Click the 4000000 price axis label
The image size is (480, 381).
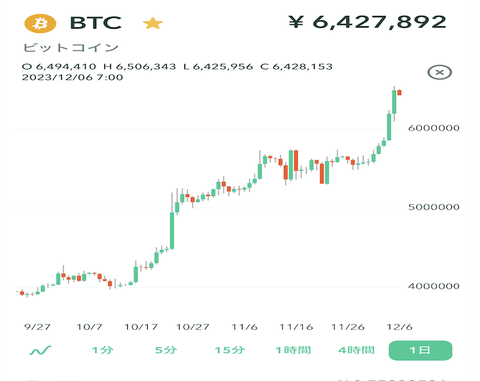pos(434,286)
